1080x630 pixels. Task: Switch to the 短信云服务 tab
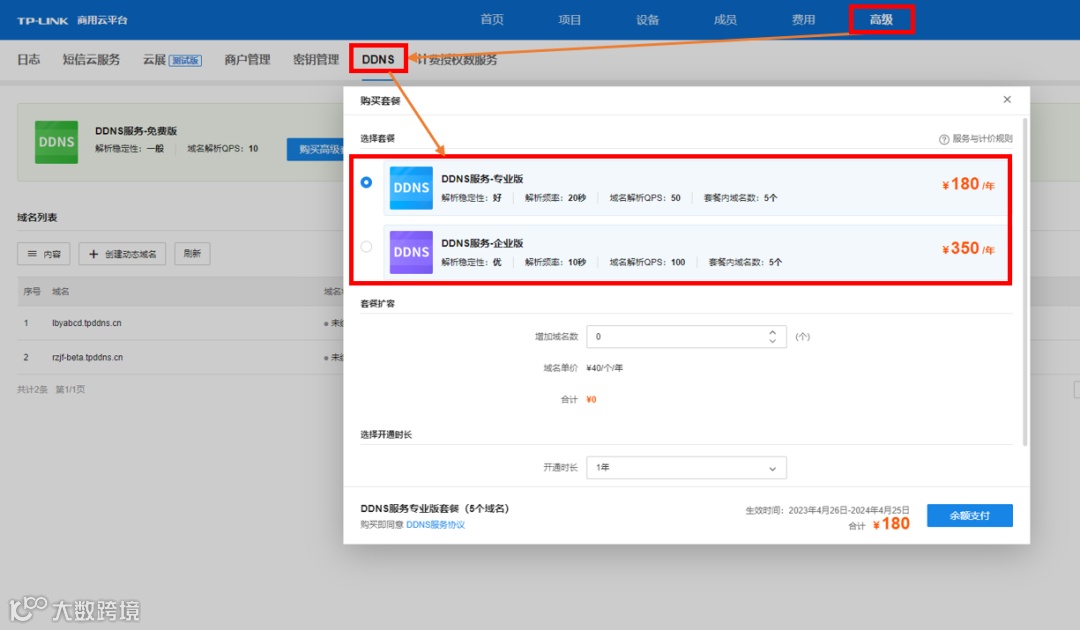coord(91,60)
